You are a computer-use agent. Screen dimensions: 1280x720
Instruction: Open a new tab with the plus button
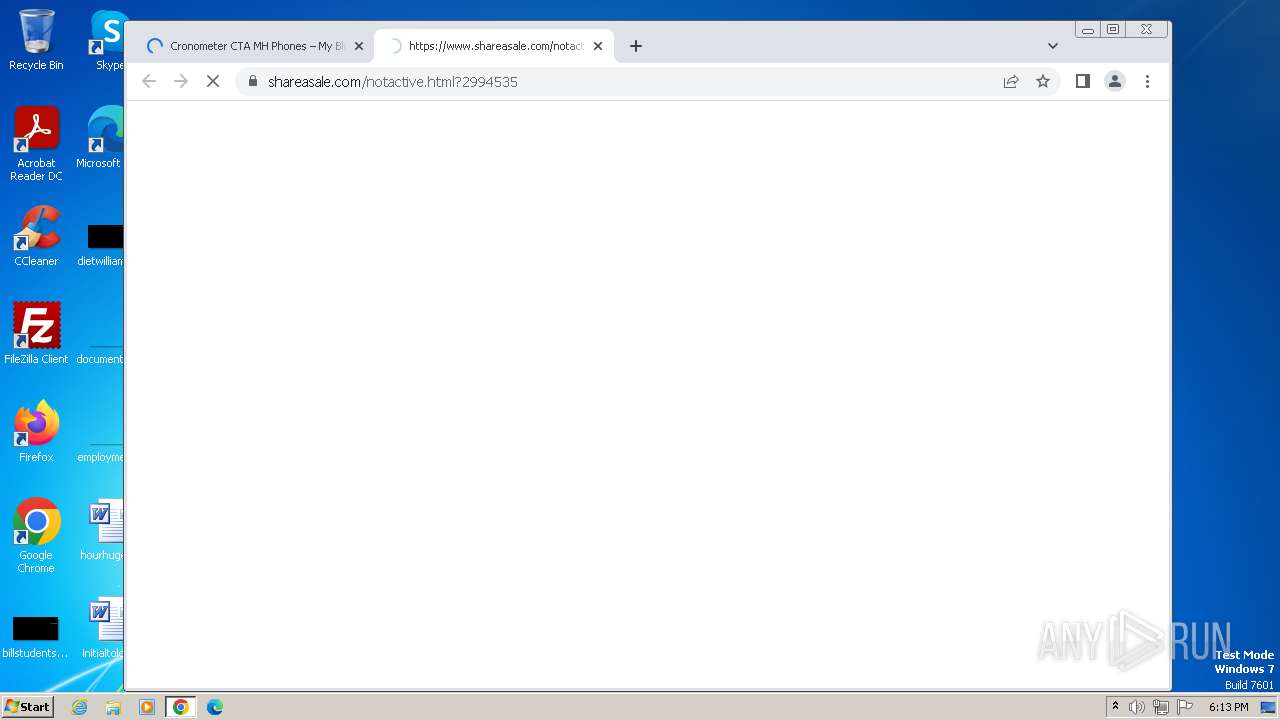coord(636,46)
